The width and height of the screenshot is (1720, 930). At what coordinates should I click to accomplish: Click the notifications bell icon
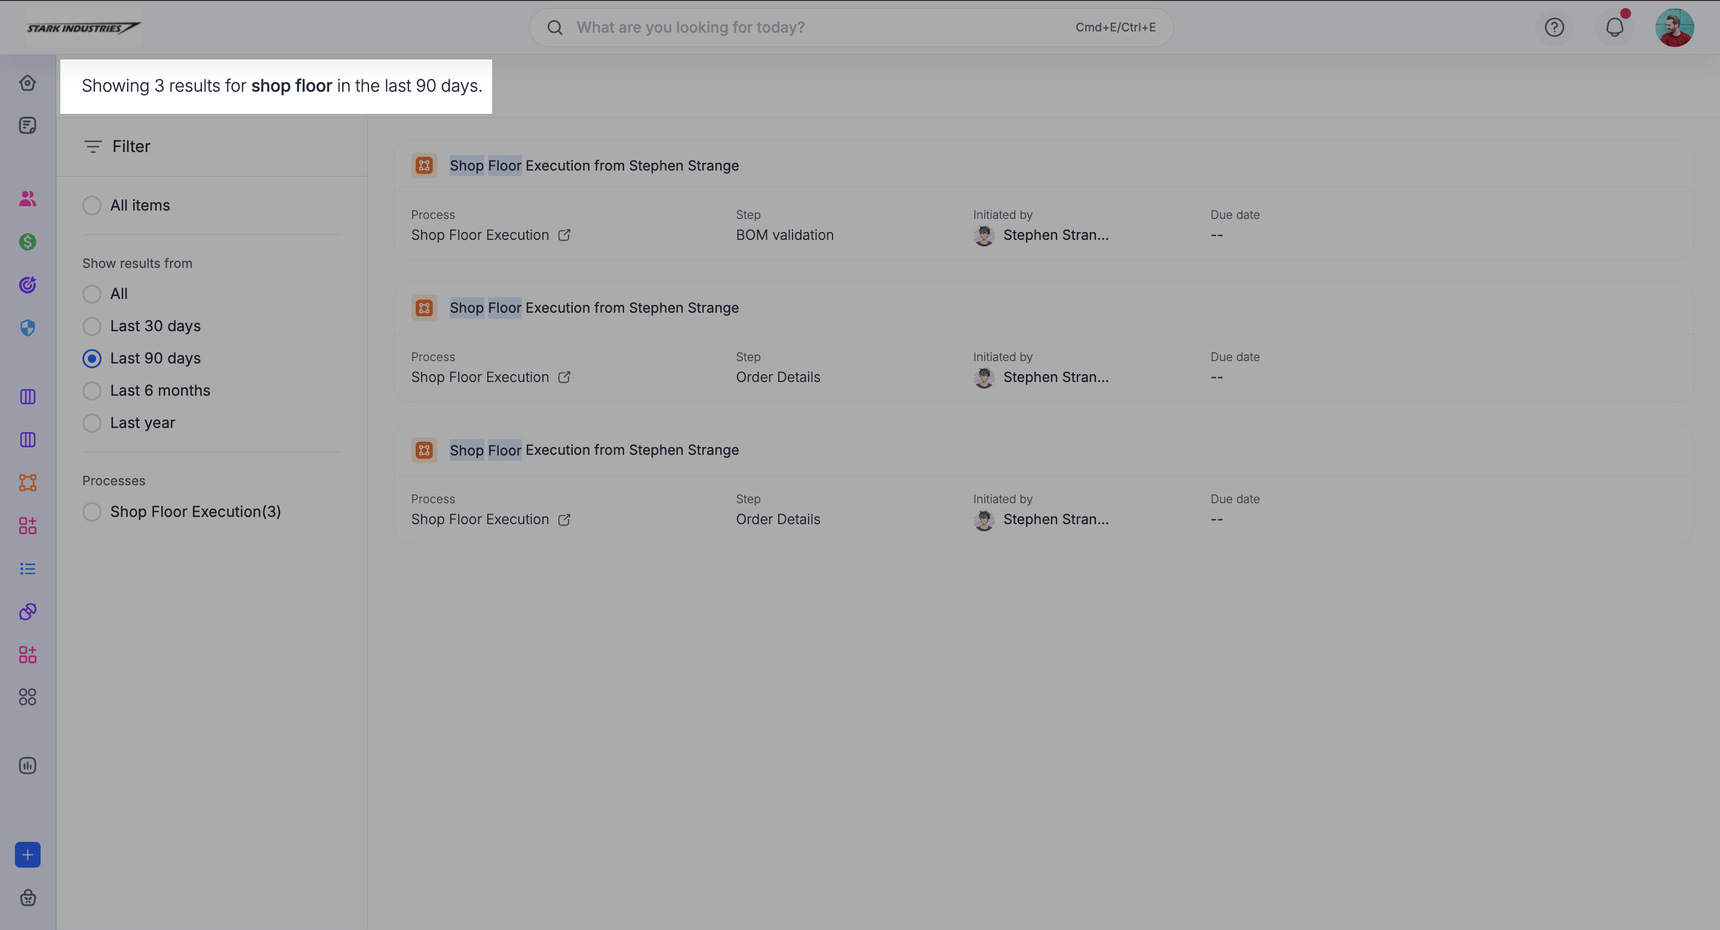click(x=1614, y=28)
